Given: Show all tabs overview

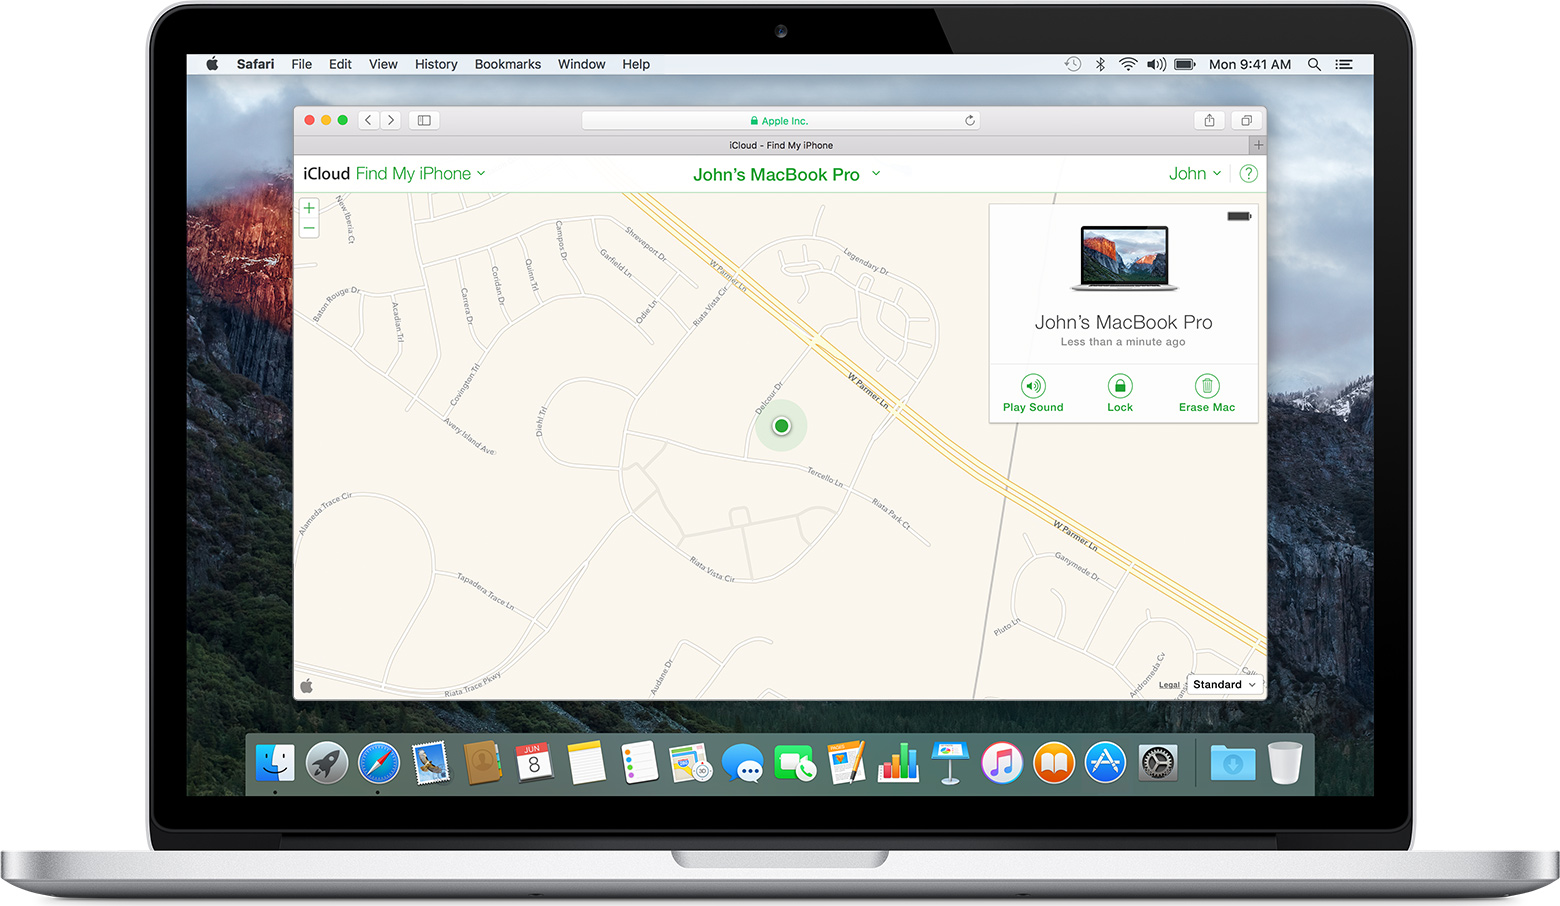Looking at the screenshot, I should coord(1246,120).
